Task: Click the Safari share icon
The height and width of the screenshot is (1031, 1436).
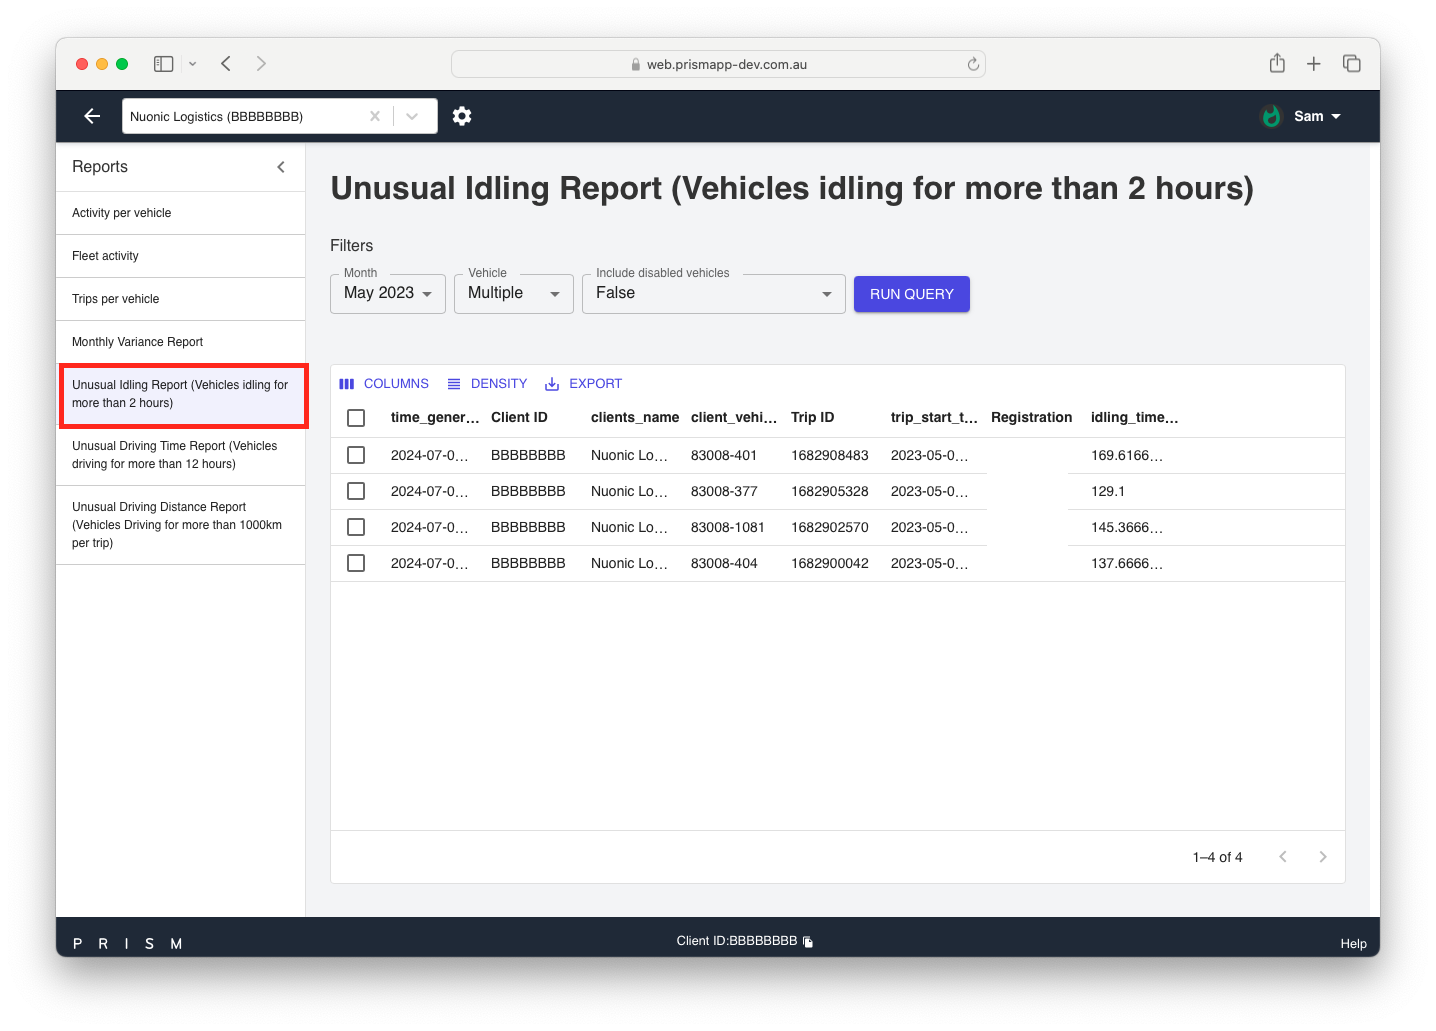Action: (x=1277, y=64)
